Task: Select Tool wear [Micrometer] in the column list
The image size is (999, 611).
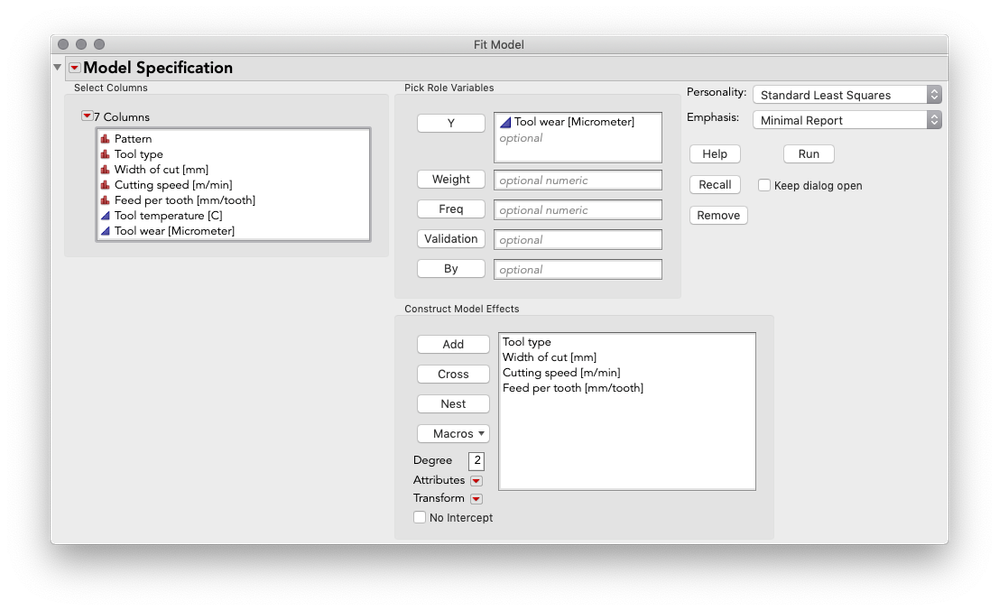Action: (x=174, y=231)
